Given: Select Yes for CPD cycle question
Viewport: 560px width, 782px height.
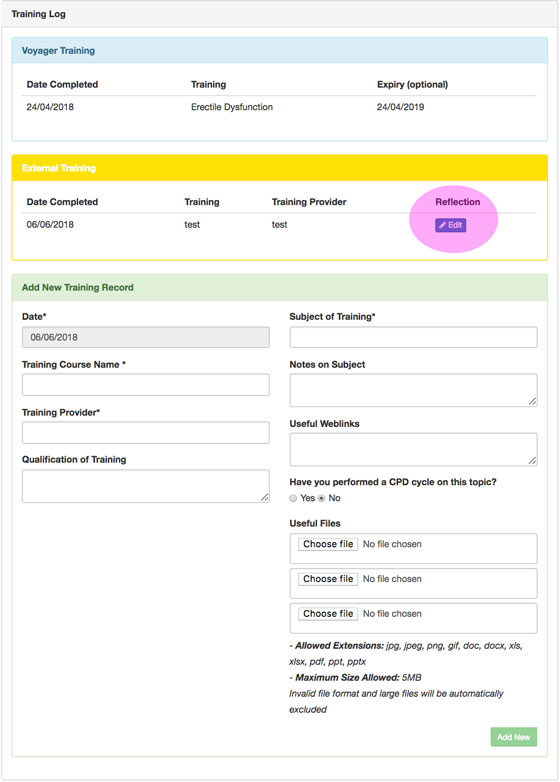Looking at the screenshot, I should click(x=293, y=498).
